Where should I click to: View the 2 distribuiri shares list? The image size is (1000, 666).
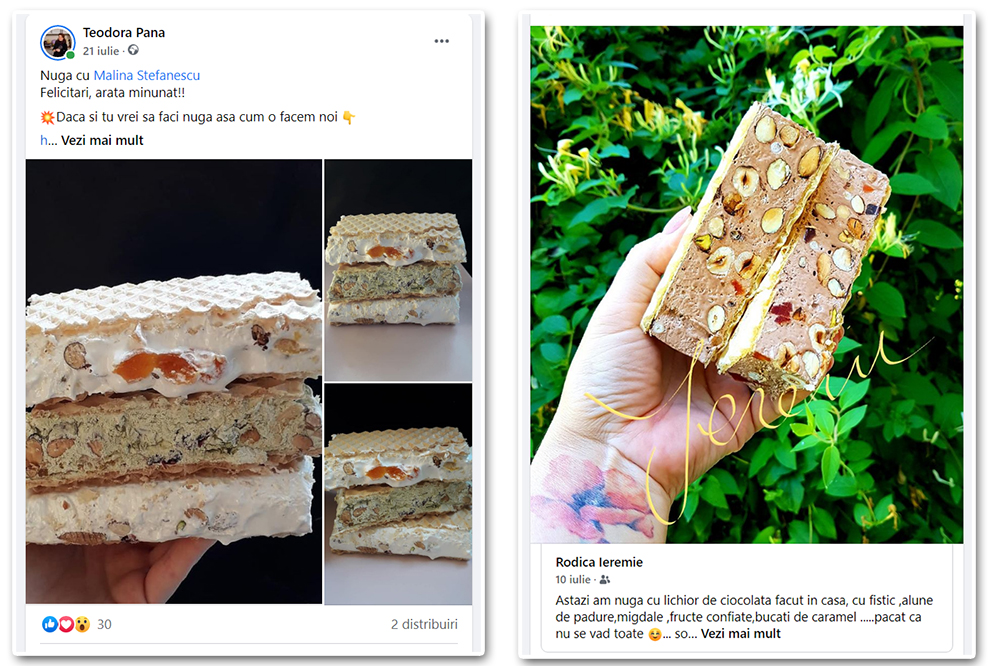424,624
